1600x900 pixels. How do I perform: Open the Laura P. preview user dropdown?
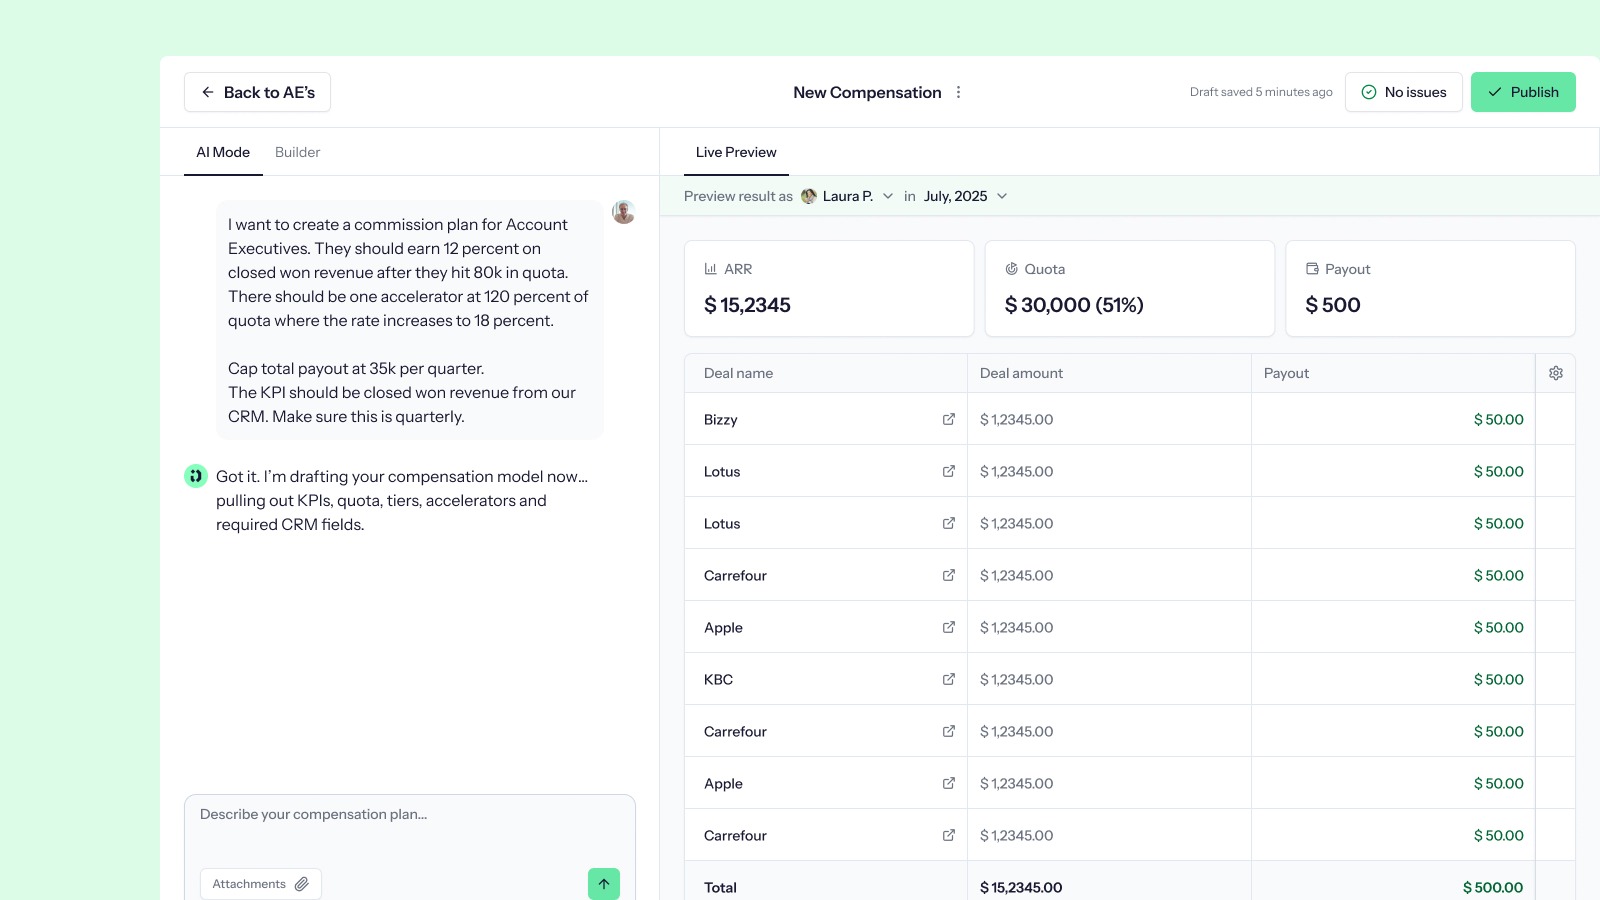[x=848, y=196]
